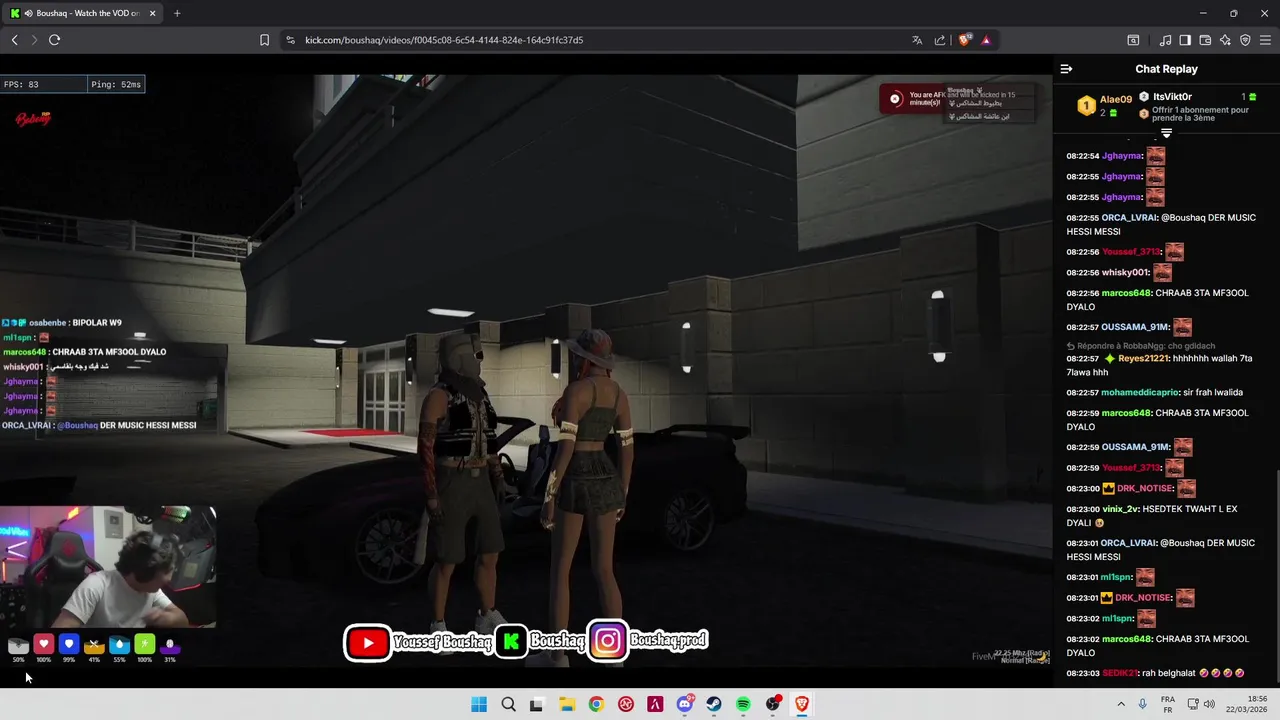Open Windows taskbar search
Image resolution: width=1280 pixels, height=720 pixels.
click(x=508, y=704)
